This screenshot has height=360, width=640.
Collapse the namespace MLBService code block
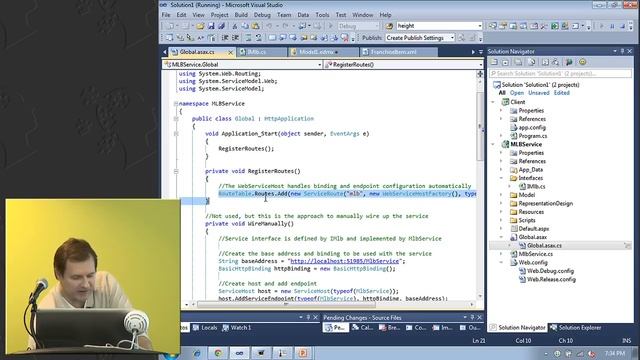point(176,104)
